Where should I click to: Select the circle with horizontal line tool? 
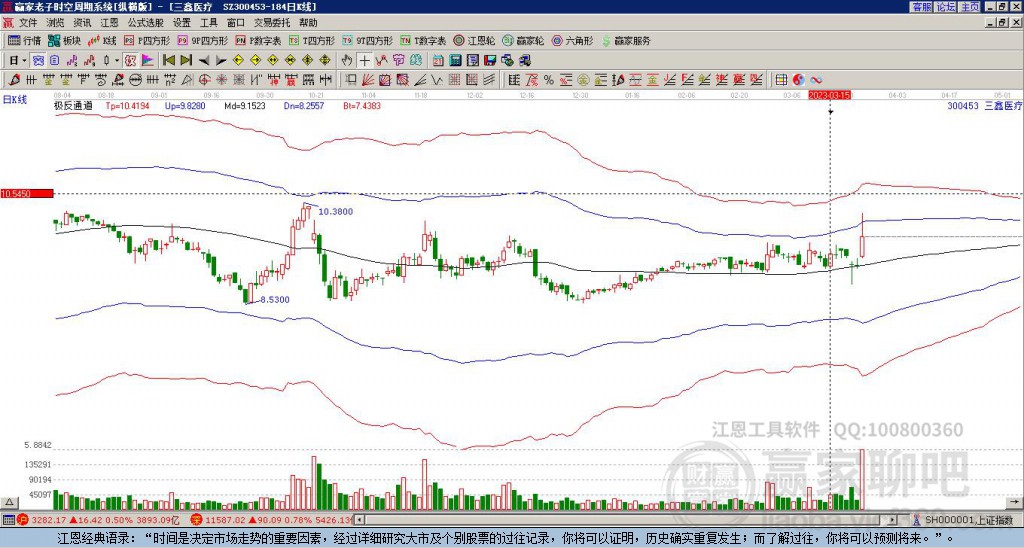point(136,80)
